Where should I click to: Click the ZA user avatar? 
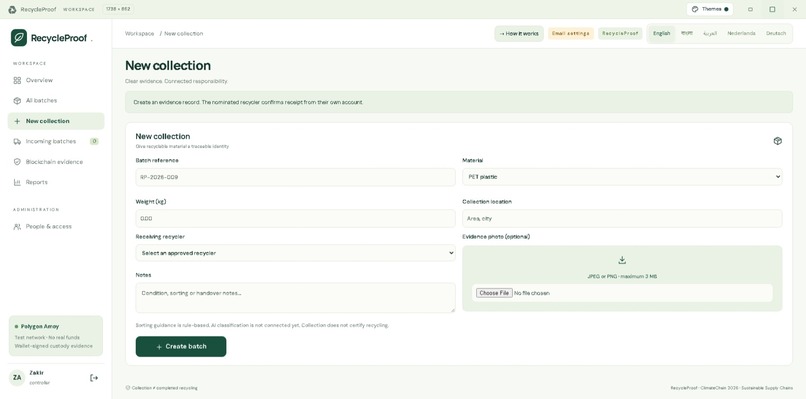coord(17,377)
